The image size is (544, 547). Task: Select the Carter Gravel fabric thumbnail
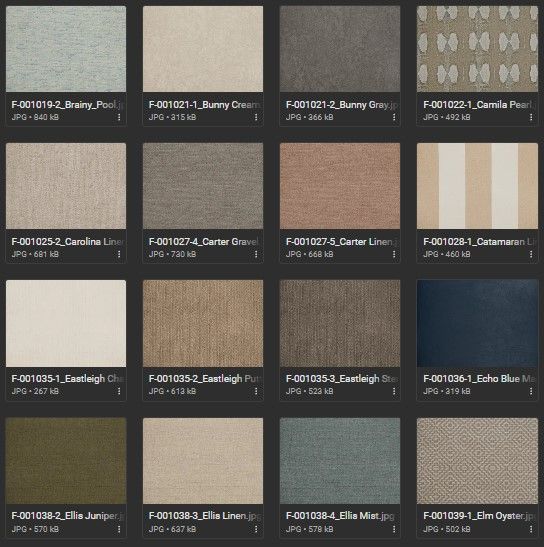pos(203,186)
